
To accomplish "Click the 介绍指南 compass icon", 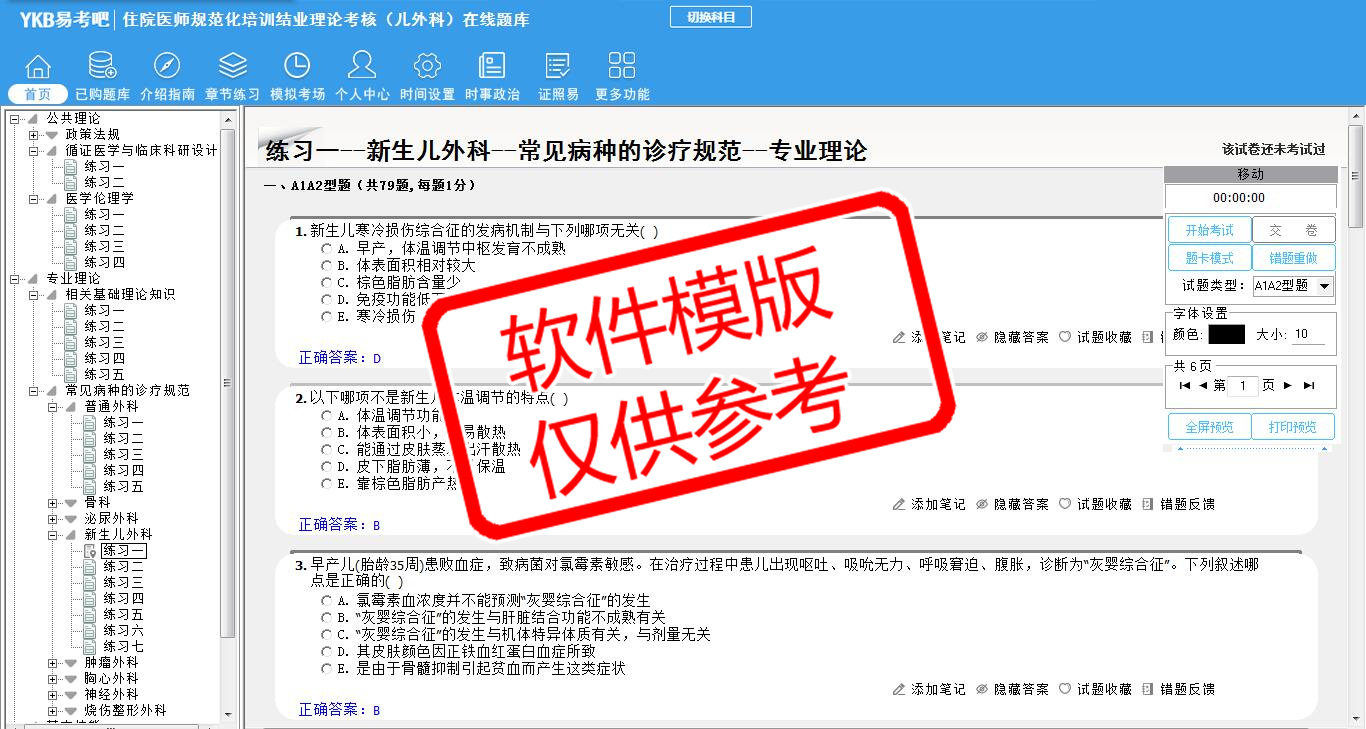I will click(x=167, y=66).
